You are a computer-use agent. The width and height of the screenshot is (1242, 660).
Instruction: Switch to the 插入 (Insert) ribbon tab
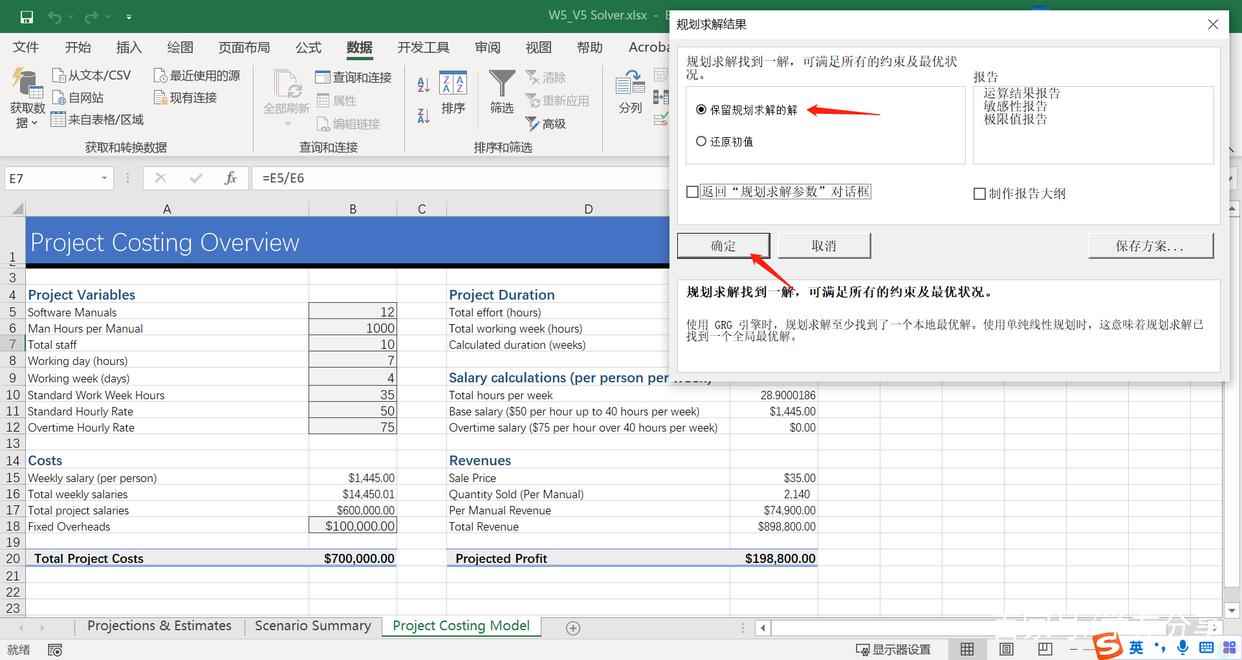[129, 47]
